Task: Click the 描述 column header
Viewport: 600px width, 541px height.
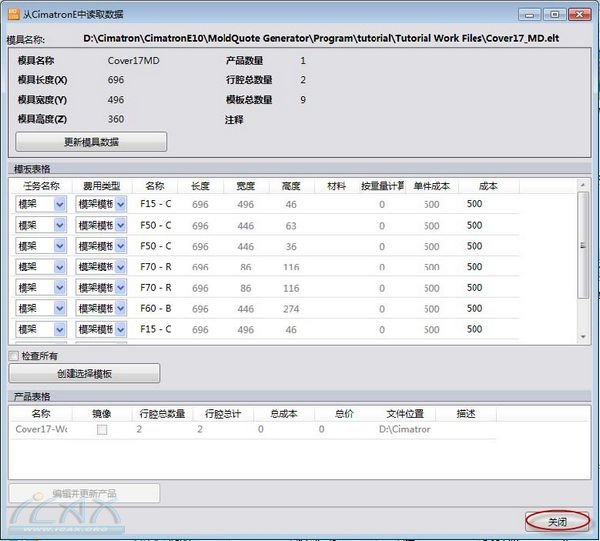Action: 466,414
